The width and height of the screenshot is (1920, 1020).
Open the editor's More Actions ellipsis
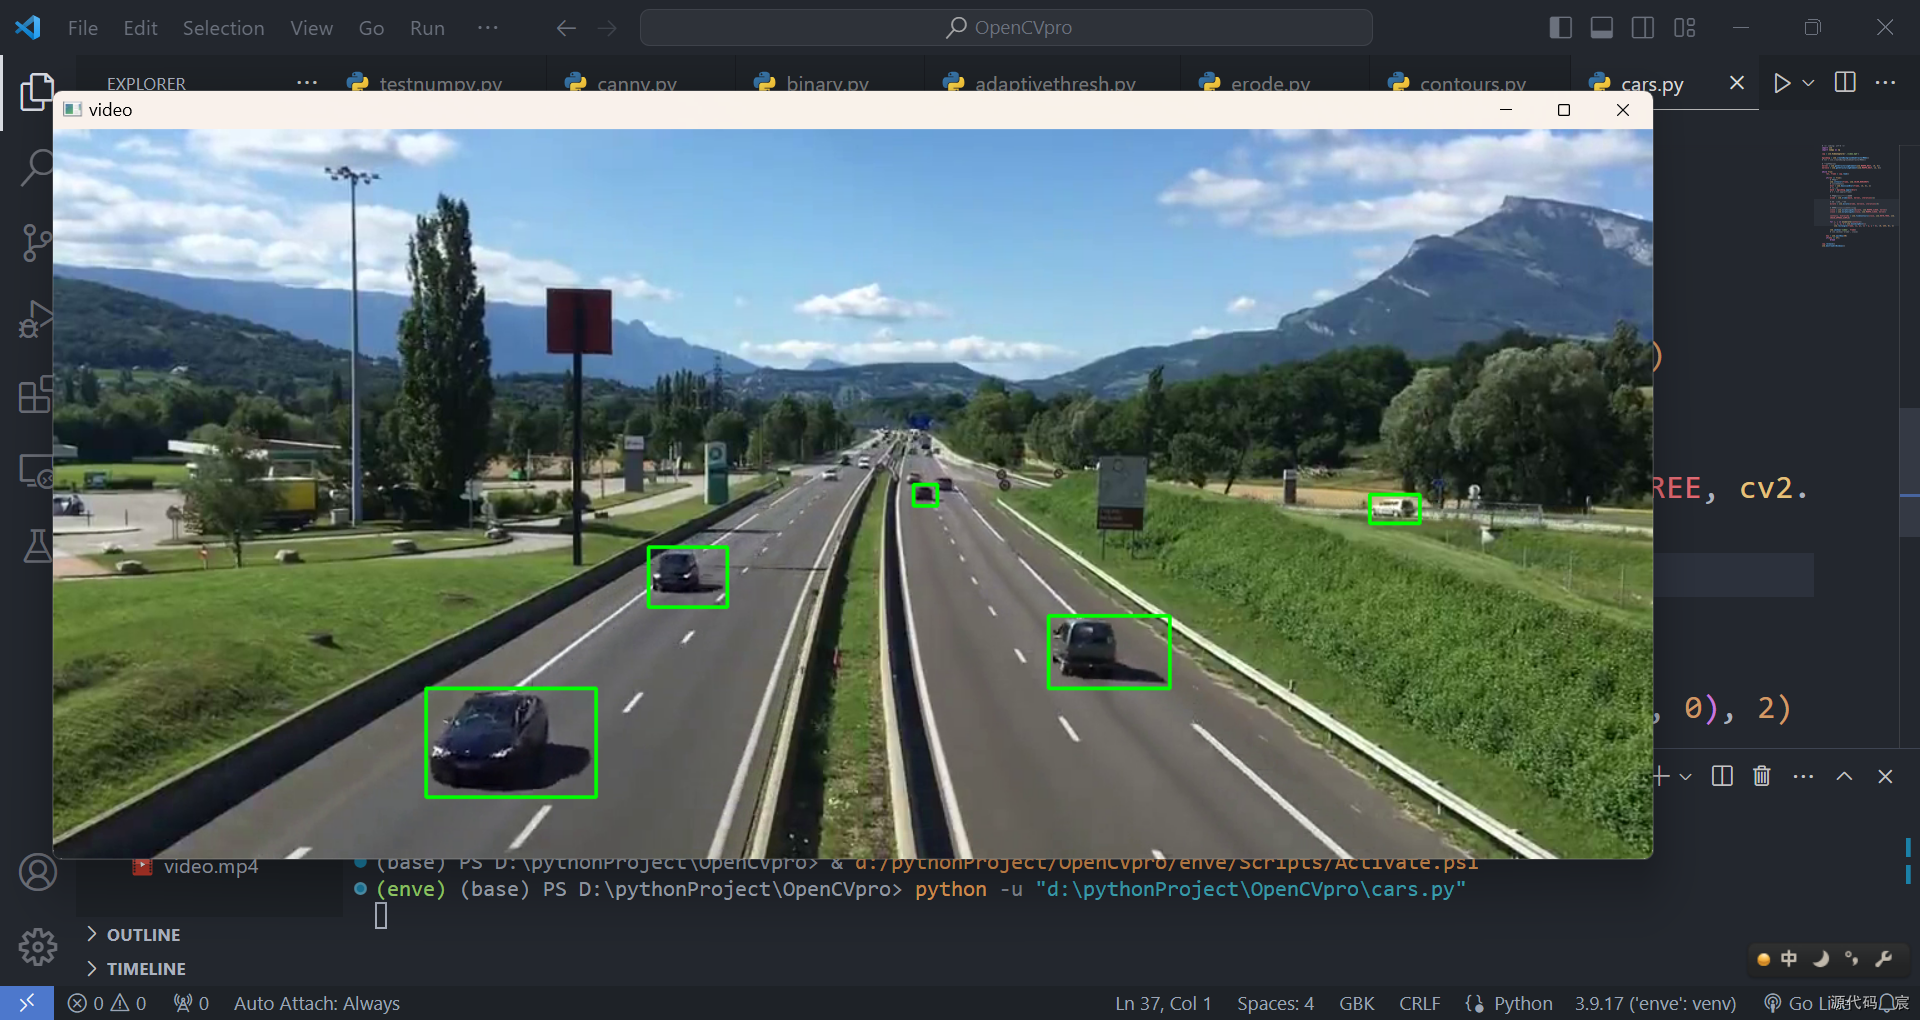pyautogui.click(x=1886, y=82)
